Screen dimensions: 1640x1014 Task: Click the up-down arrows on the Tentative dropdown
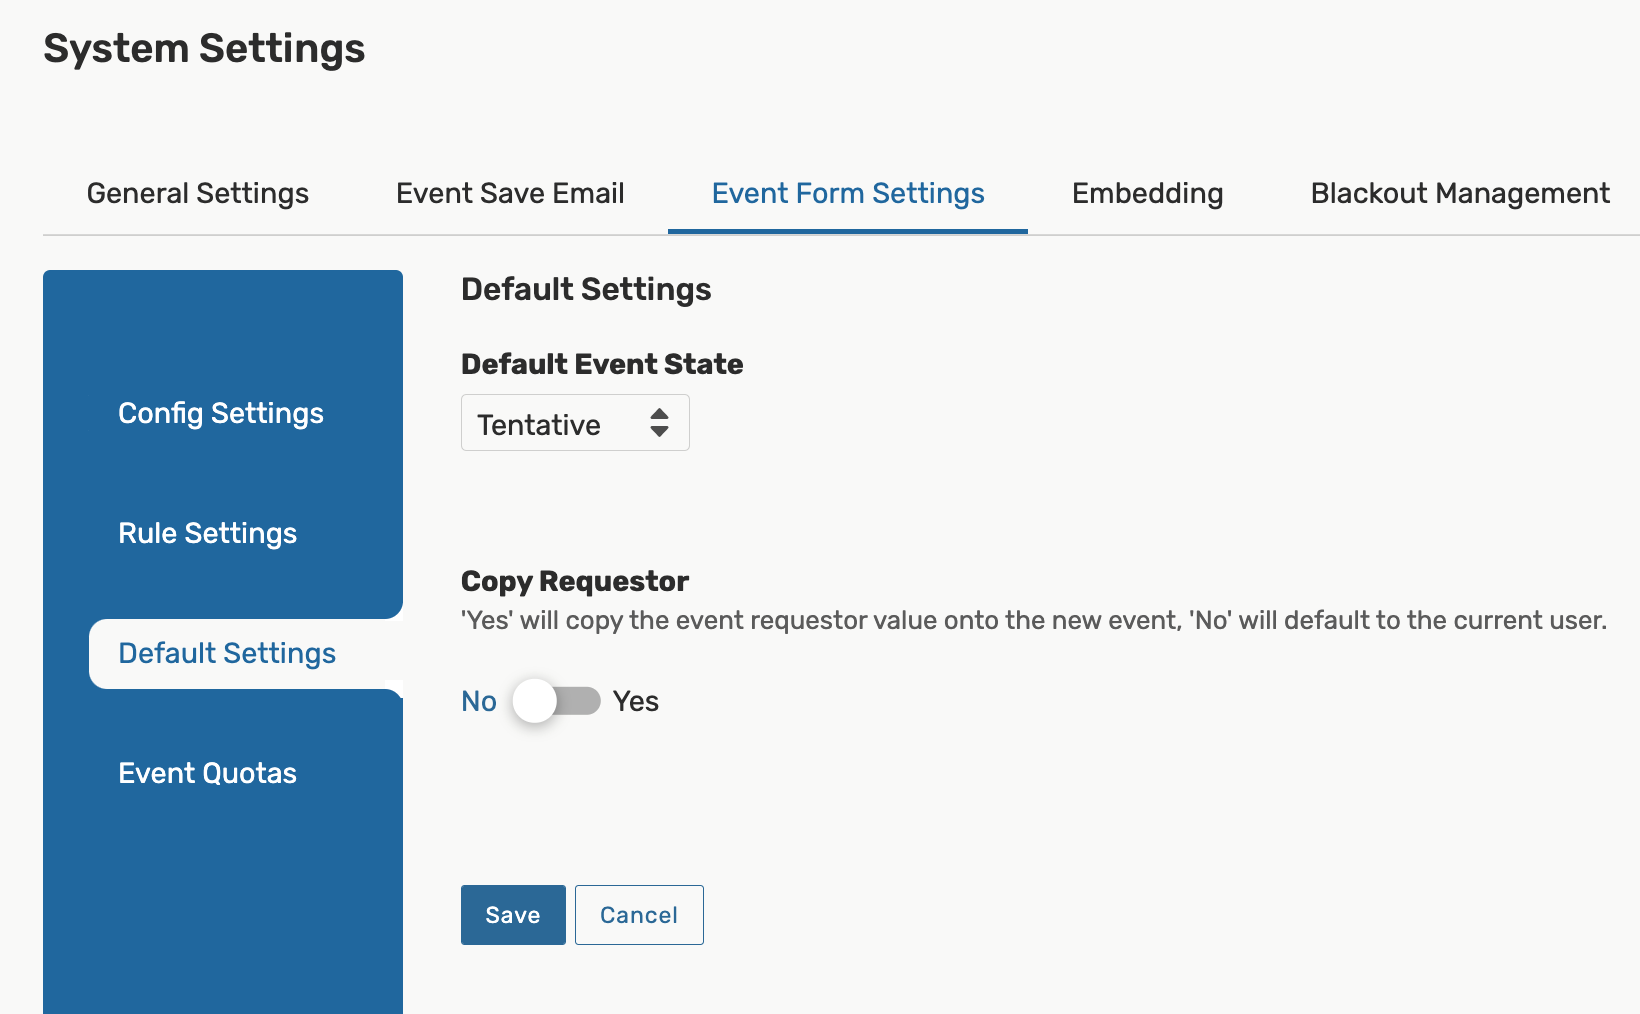tap(659, 423)
